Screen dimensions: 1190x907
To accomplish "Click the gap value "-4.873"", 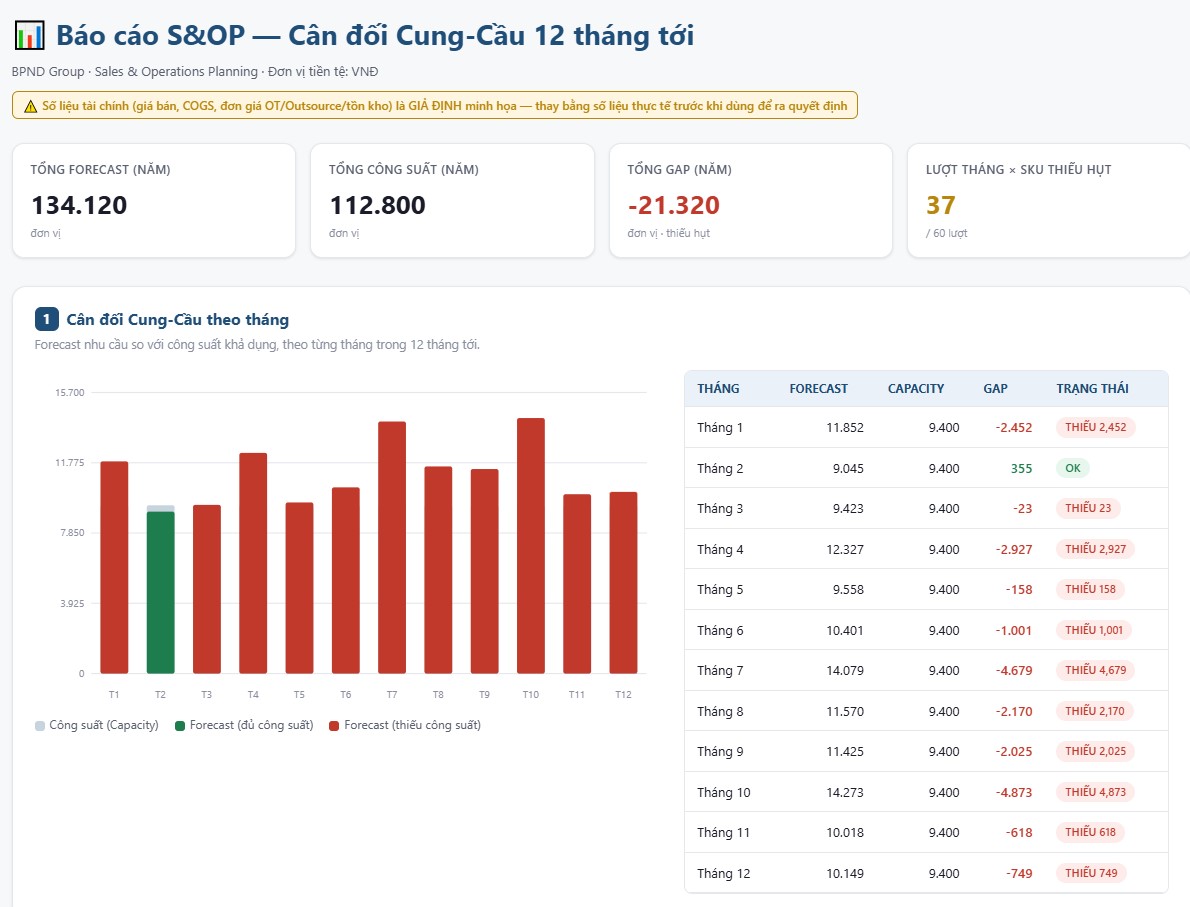I will pos(1014,792).
